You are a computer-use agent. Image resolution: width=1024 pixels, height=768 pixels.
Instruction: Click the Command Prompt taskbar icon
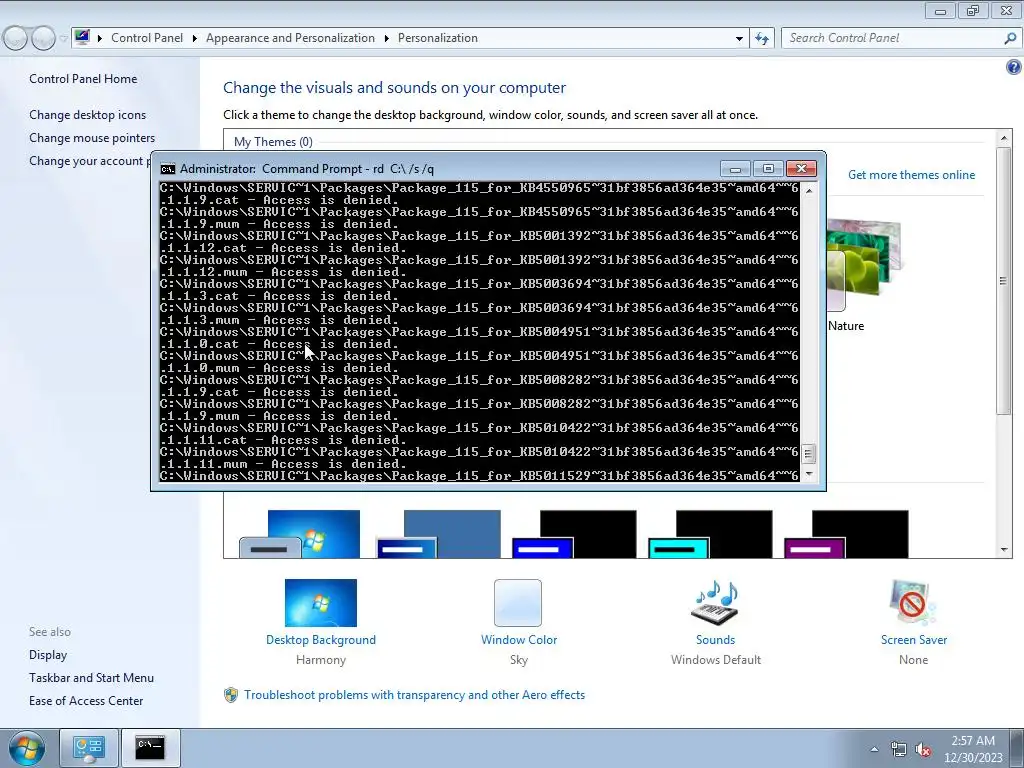click(150, 748)
